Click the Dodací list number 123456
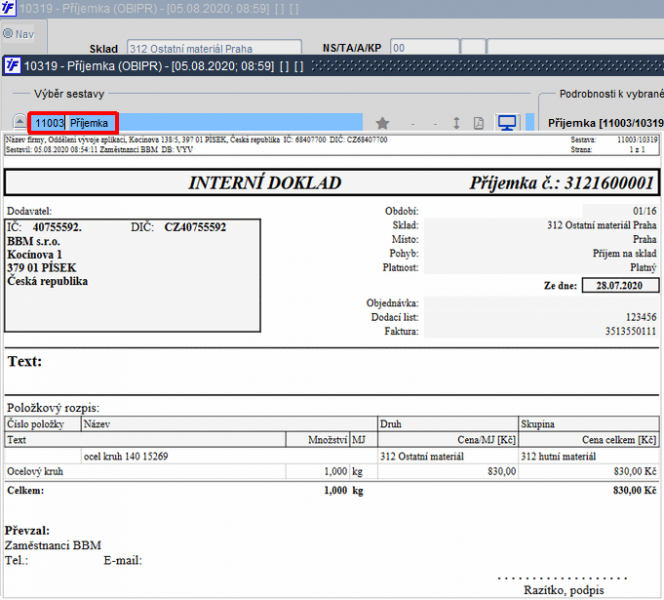This screenshot has width=664, height=600. [641, 317]
